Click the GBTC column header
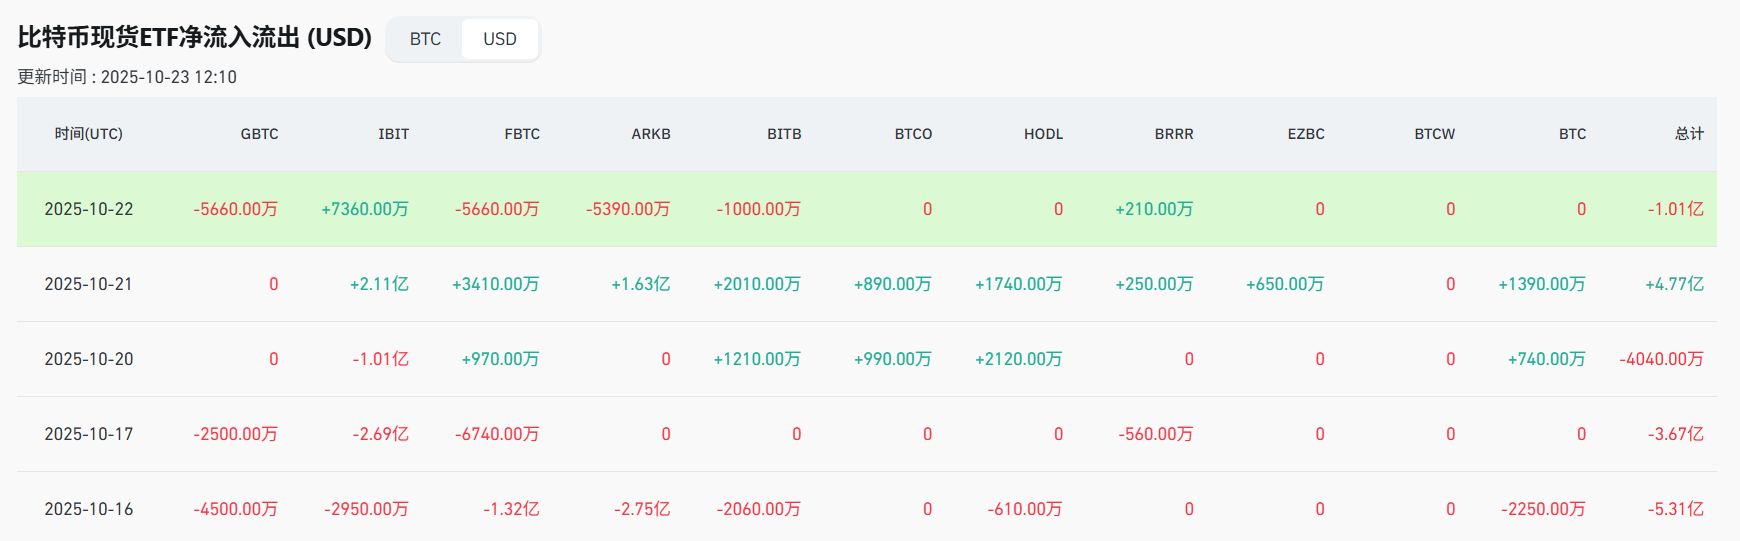The image size is (1740, 541). 259,134
